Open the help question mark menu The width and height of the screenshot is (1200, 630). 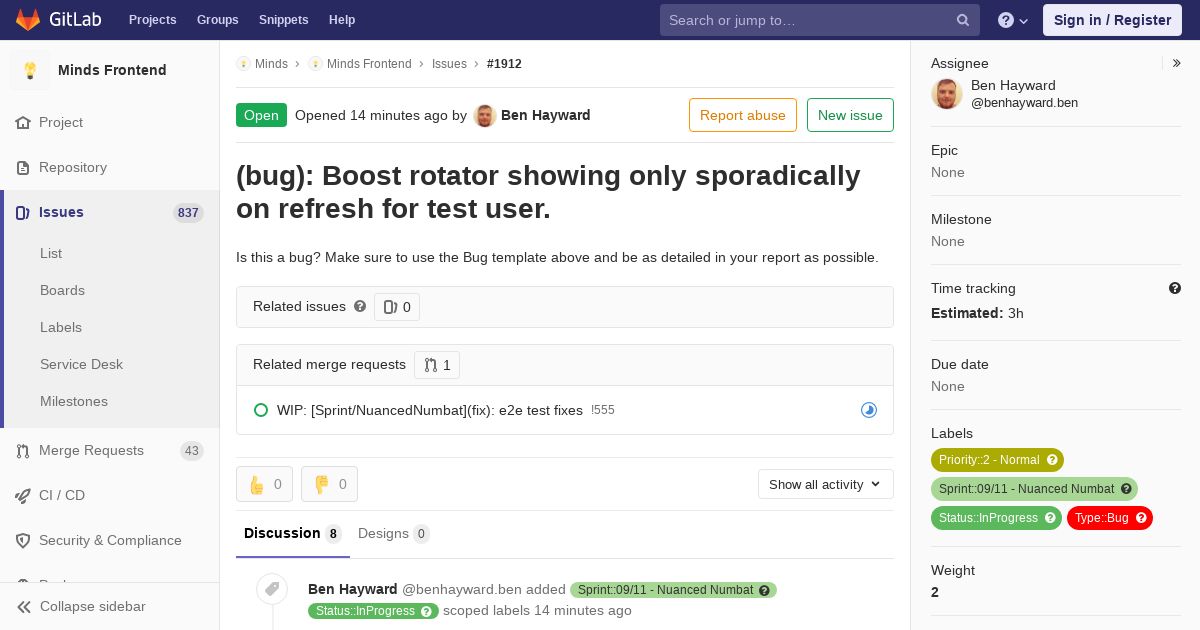[1013, 20]
